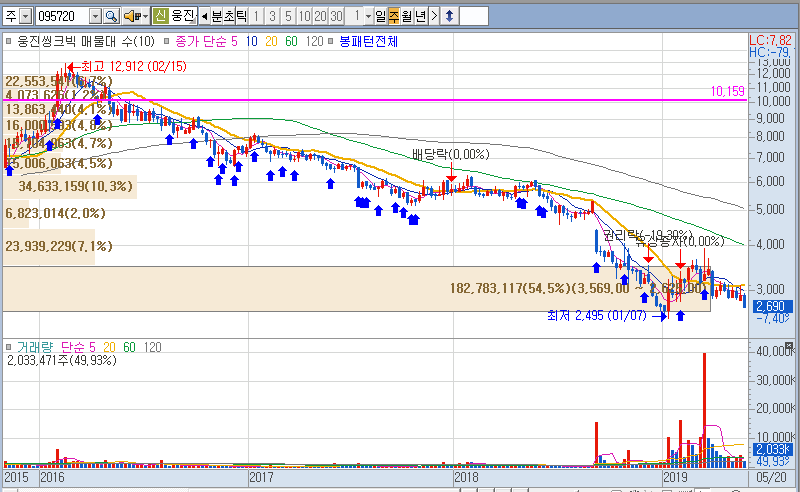Choose the 10 interval button
The width and height of the screenshot is (800, 492).
pos(304,16)
